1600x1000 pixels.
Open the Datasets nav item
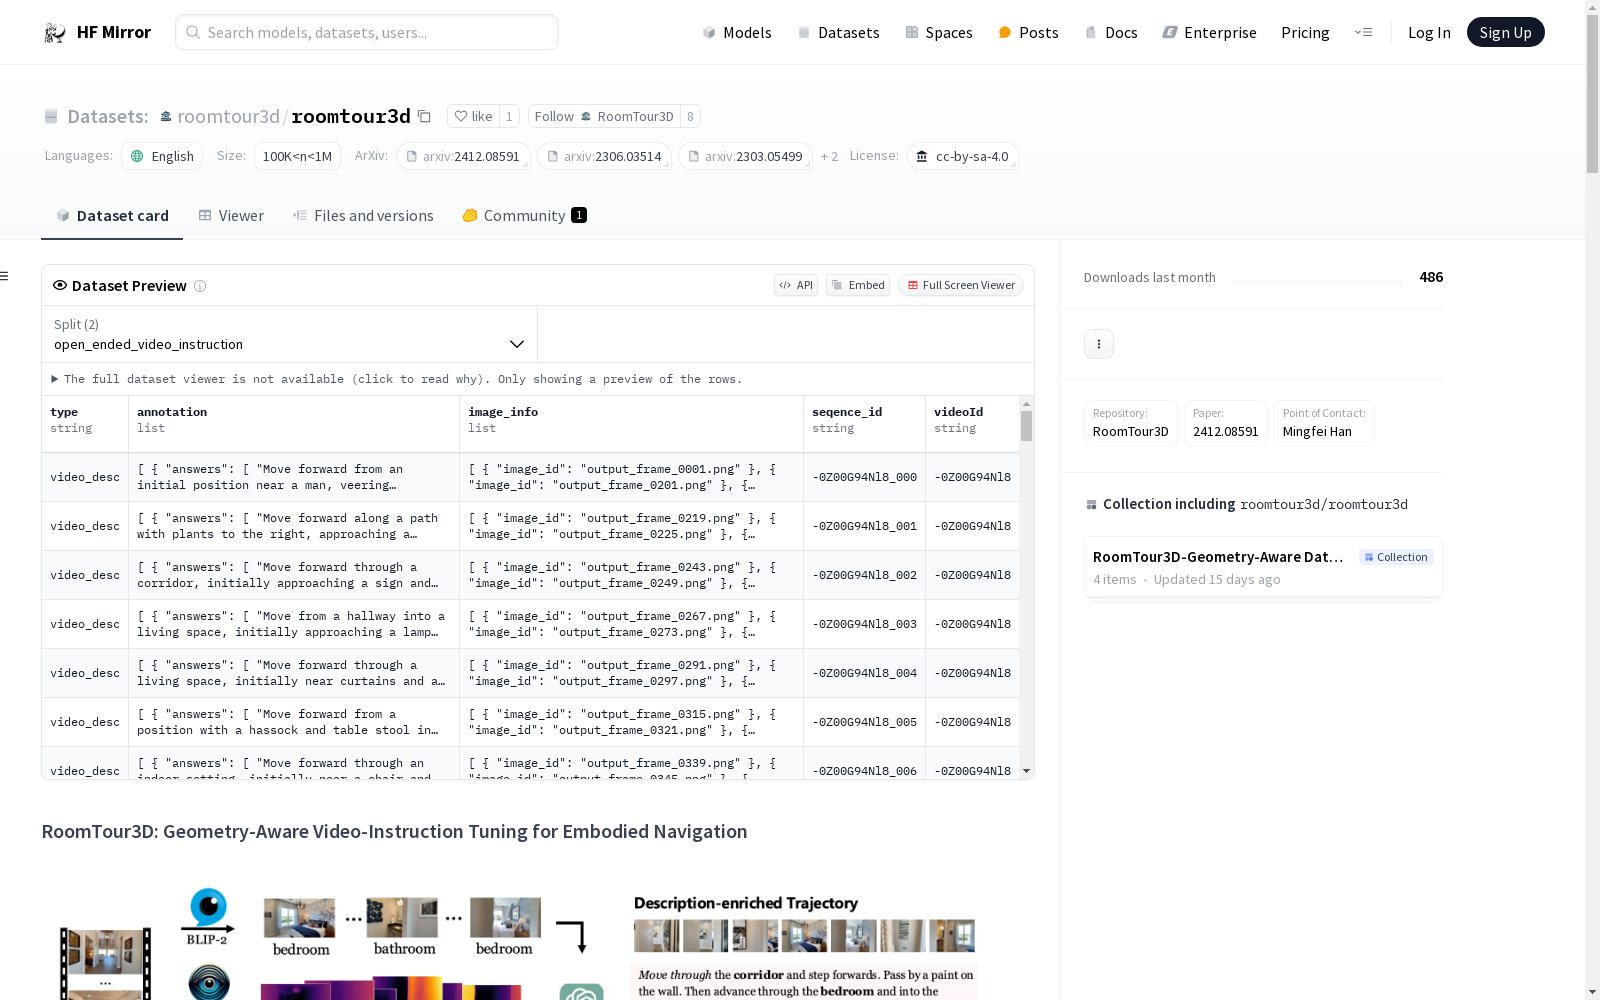838,33
